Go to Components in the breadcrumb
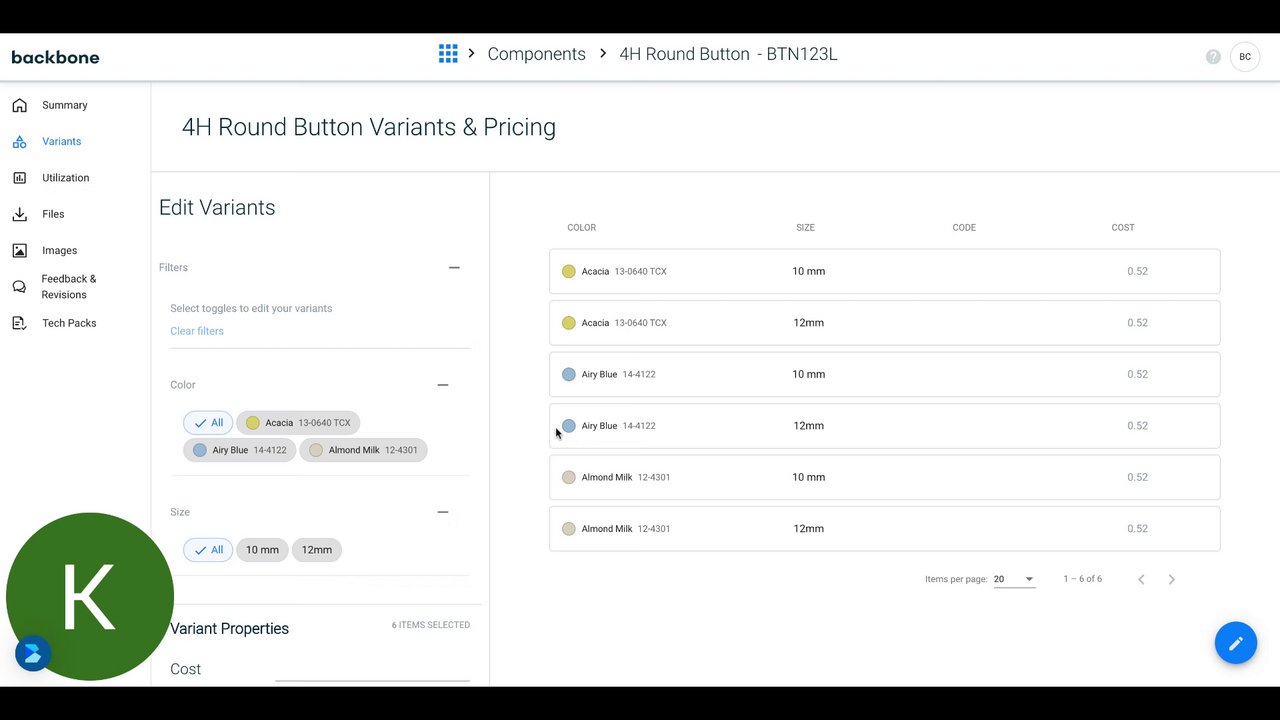 click(x=536, y=54)
